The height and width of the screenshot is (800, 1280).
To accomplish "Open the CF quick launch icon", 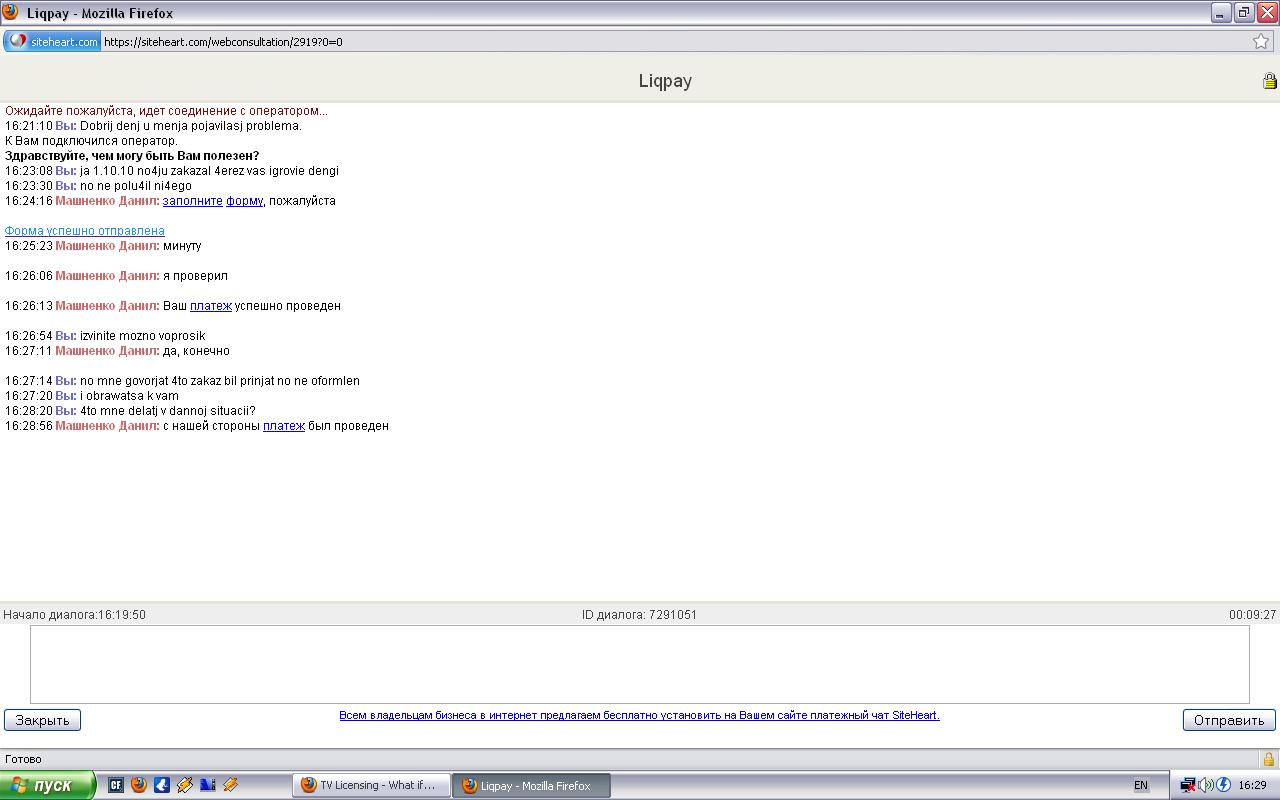I will [x=116, y=785].
